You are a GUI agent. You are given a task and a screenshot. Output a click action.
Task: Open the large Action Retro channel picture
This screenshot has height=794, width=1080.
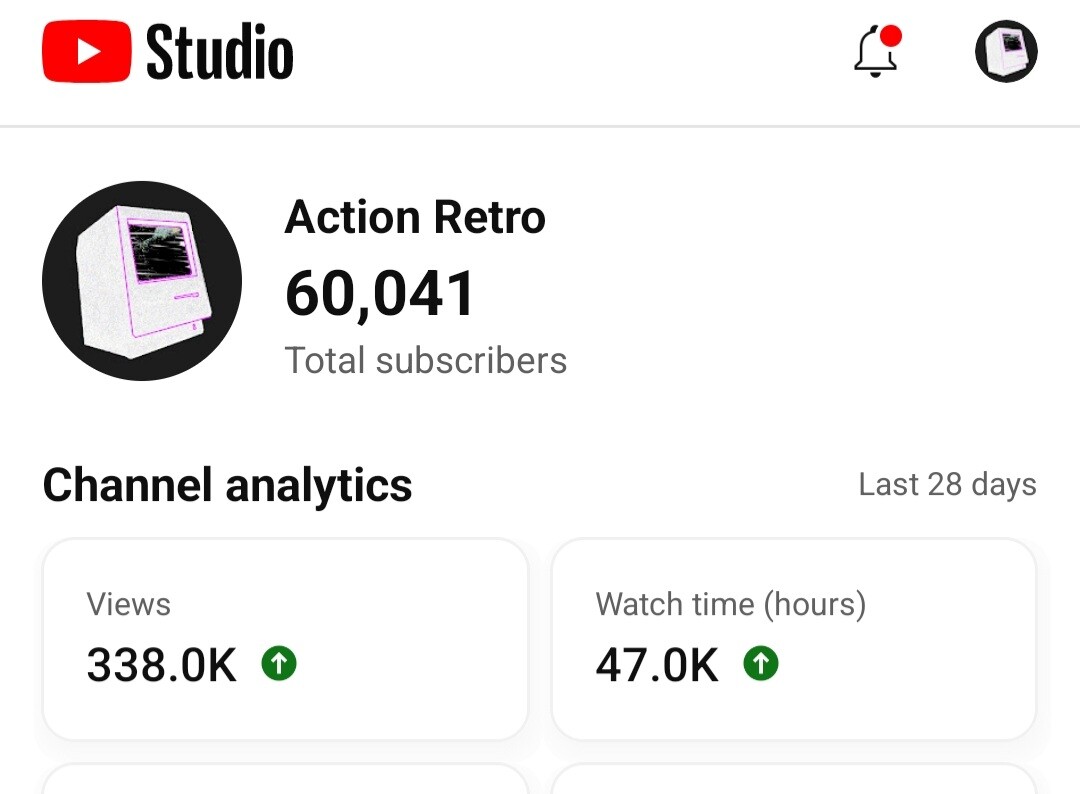(142, 281)
